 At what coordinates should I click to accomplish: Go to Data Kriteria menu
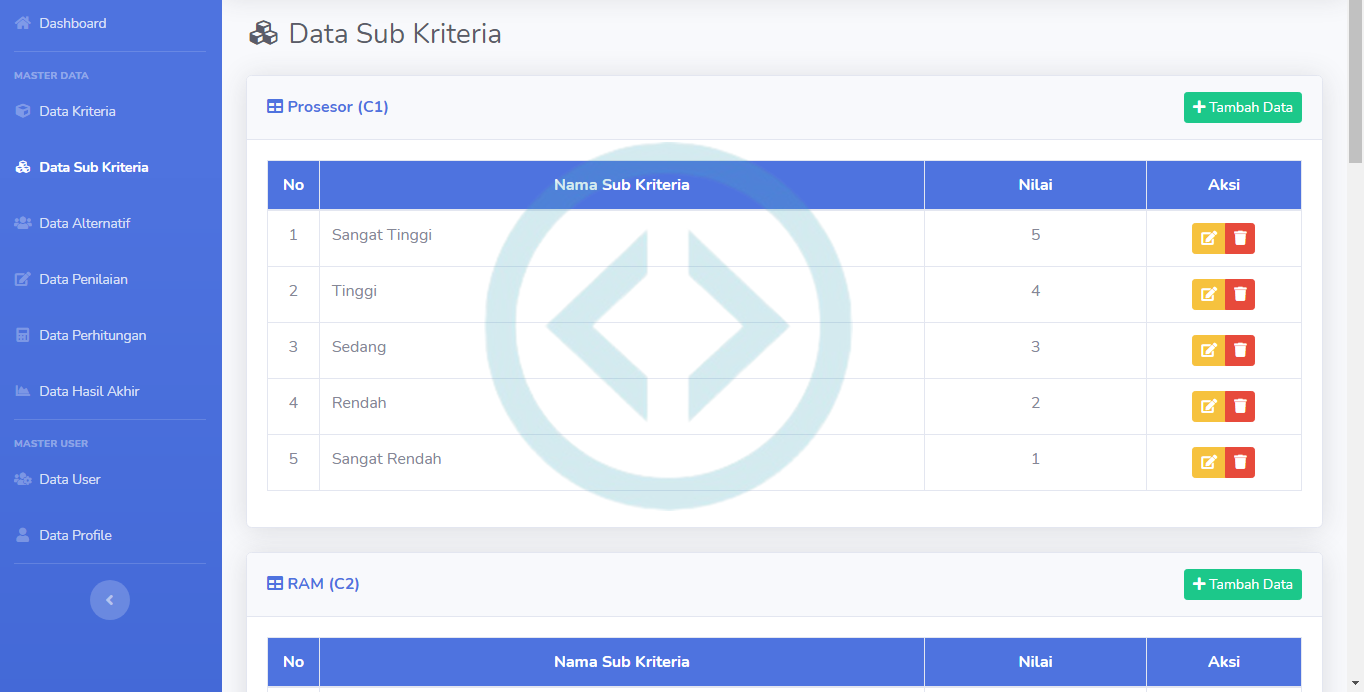coord(77,111)
